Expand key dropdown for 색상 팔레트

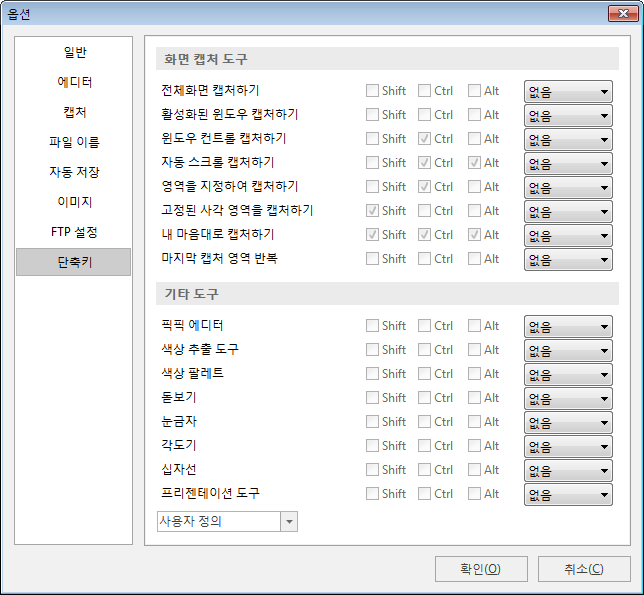(568, 374)
